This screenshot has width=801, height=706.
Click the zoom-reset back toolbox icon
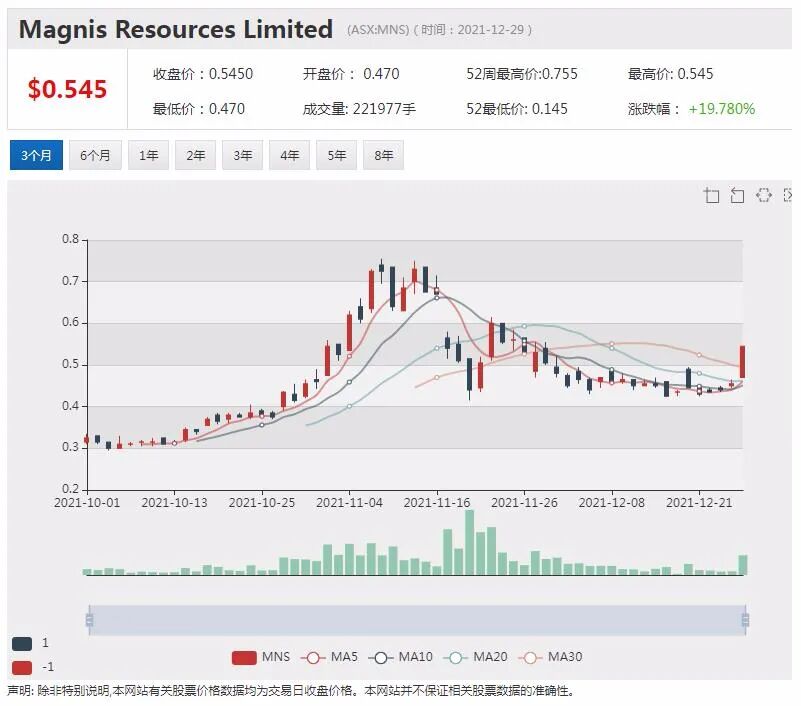pyautogui.click(x=737, y=195)
